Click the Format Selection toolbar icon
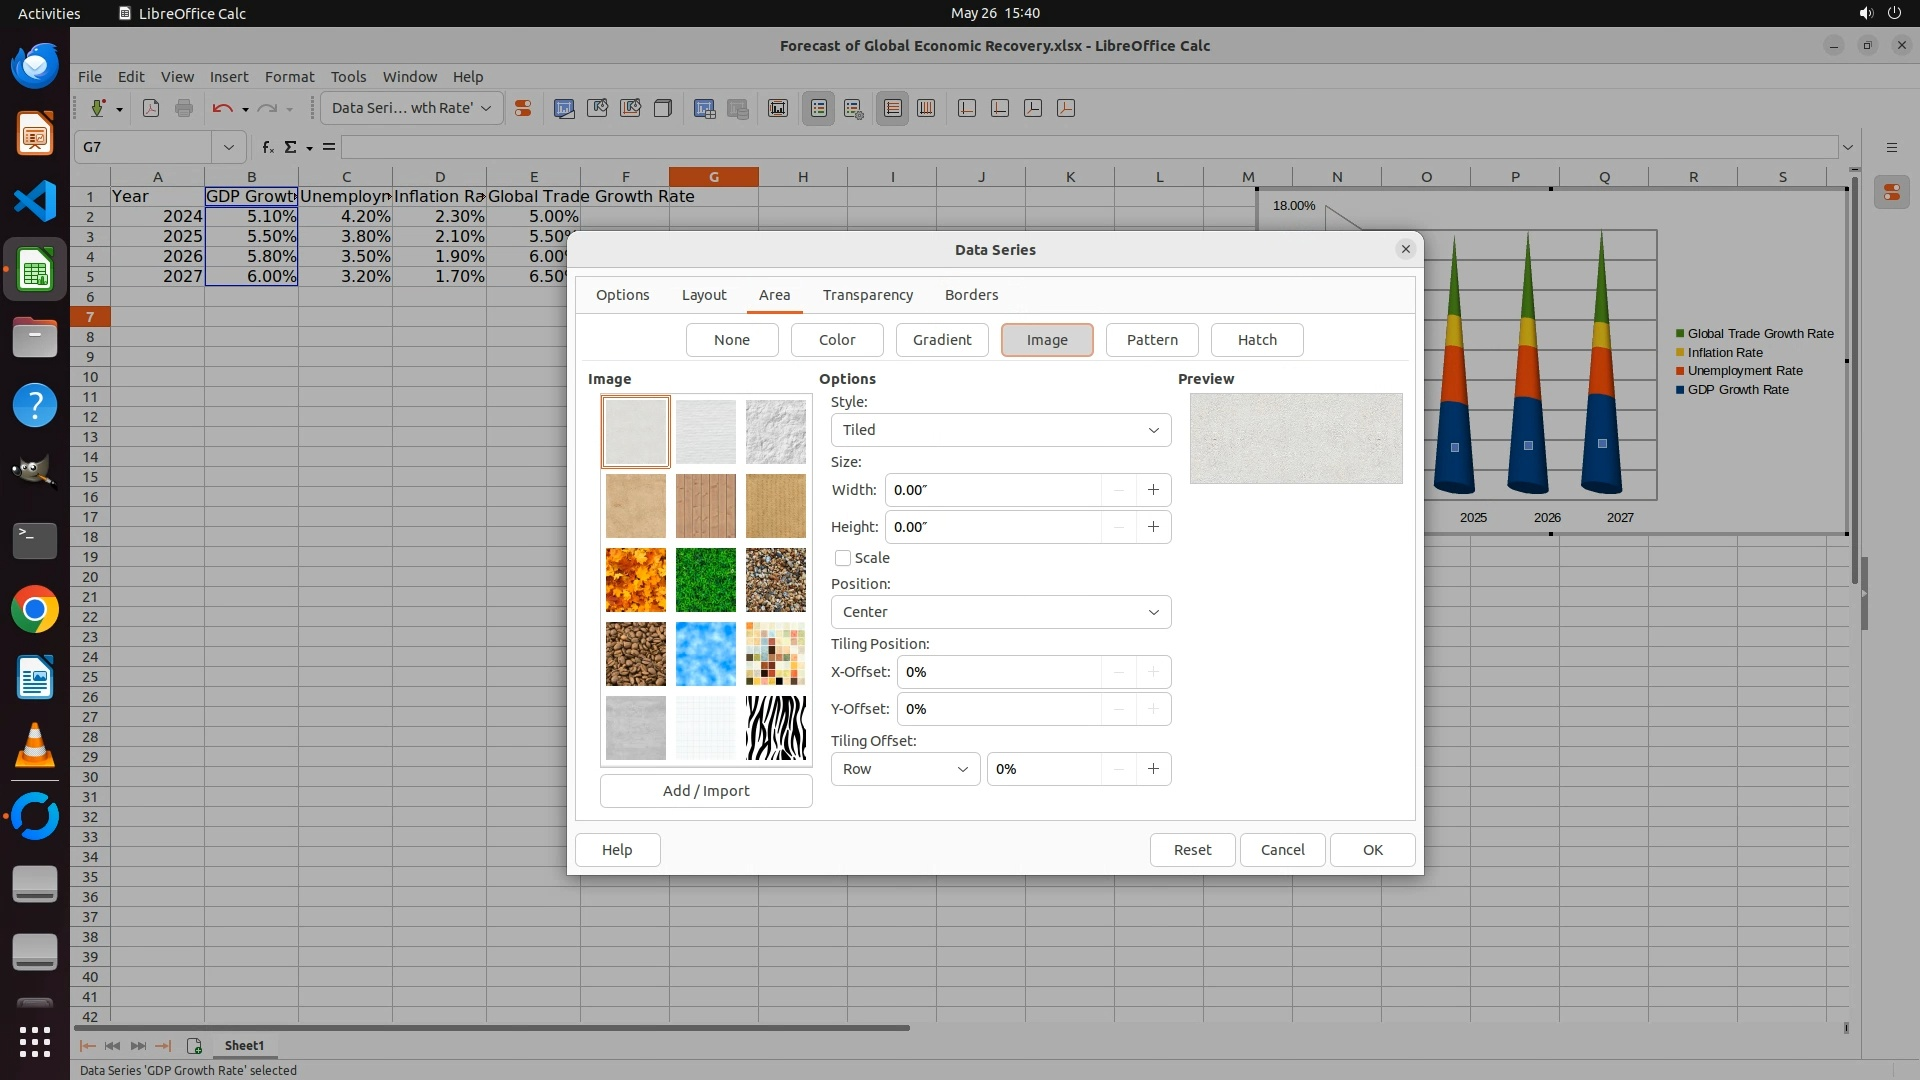Screen dimensions: 1920x1080 [522, 108]
